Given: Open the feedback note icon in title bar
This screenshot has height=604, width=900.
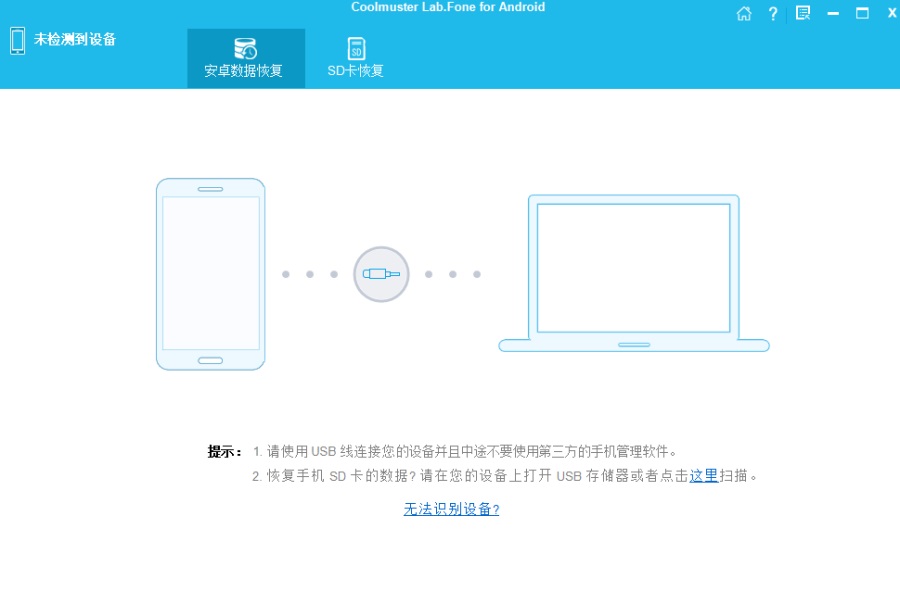Looking at the screenshot, I should pos(803,13).
